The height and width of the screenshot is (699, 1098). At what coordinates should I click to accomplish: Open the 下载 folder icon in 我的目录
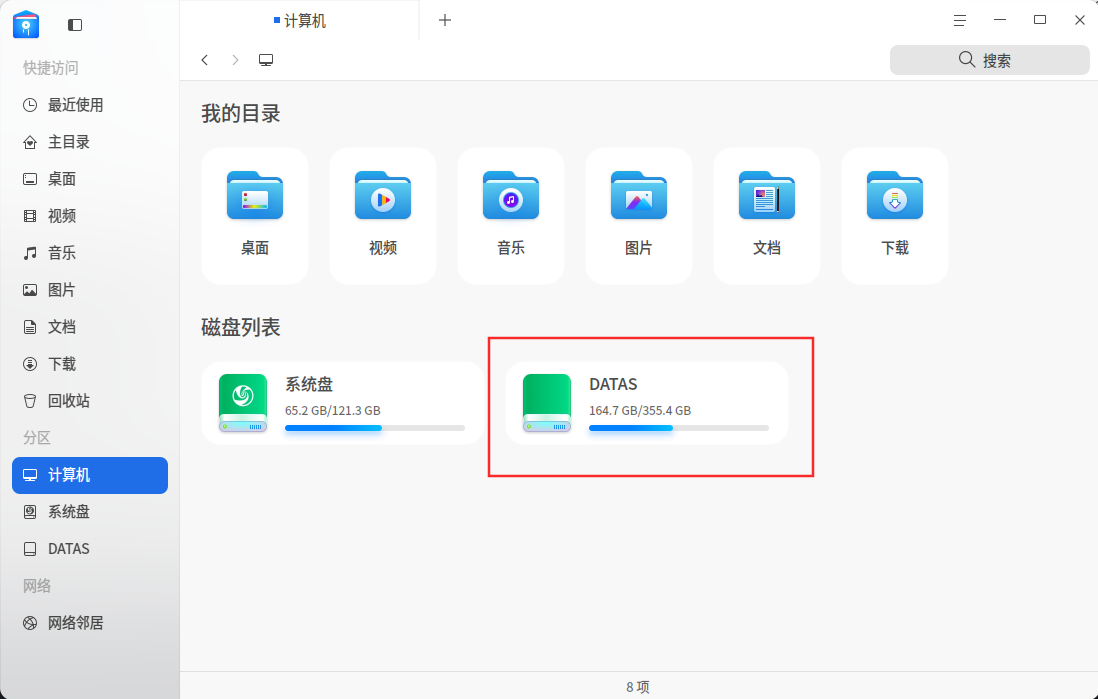click(x=895, y=196)
